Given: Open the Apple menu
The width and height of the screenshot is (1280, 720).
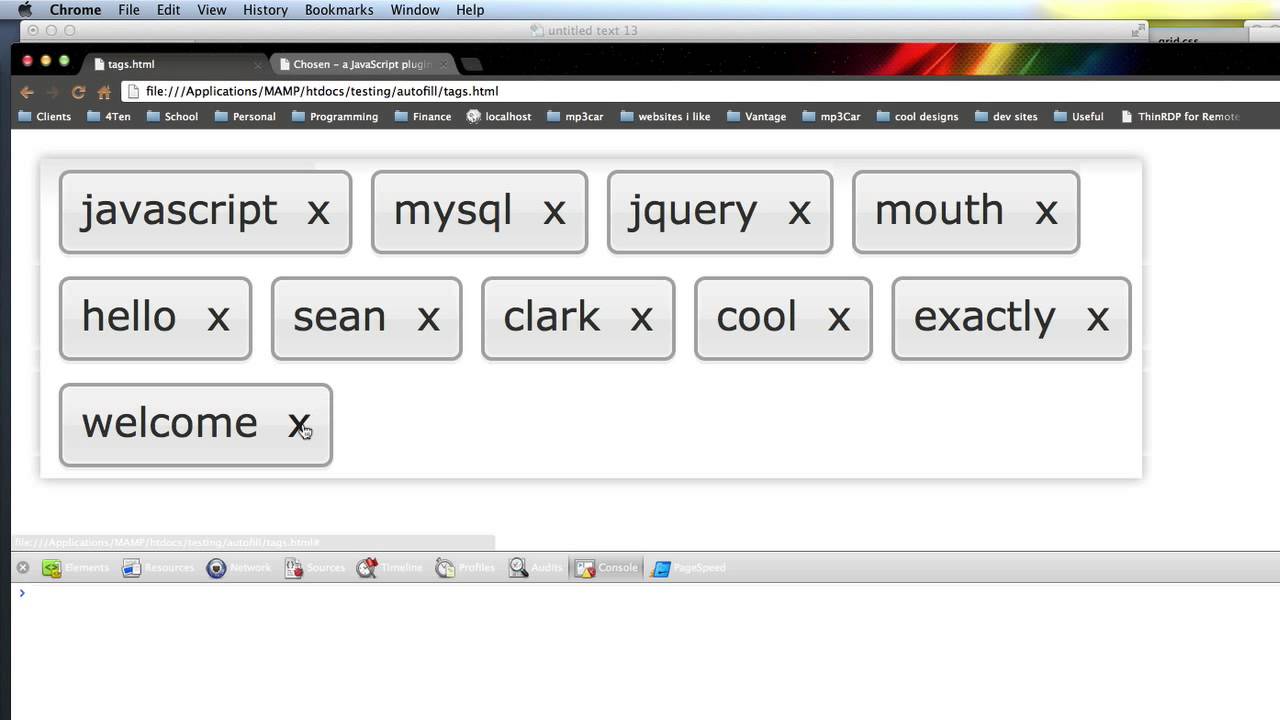Looking at the screenshot, I should [x=25, y=10].
